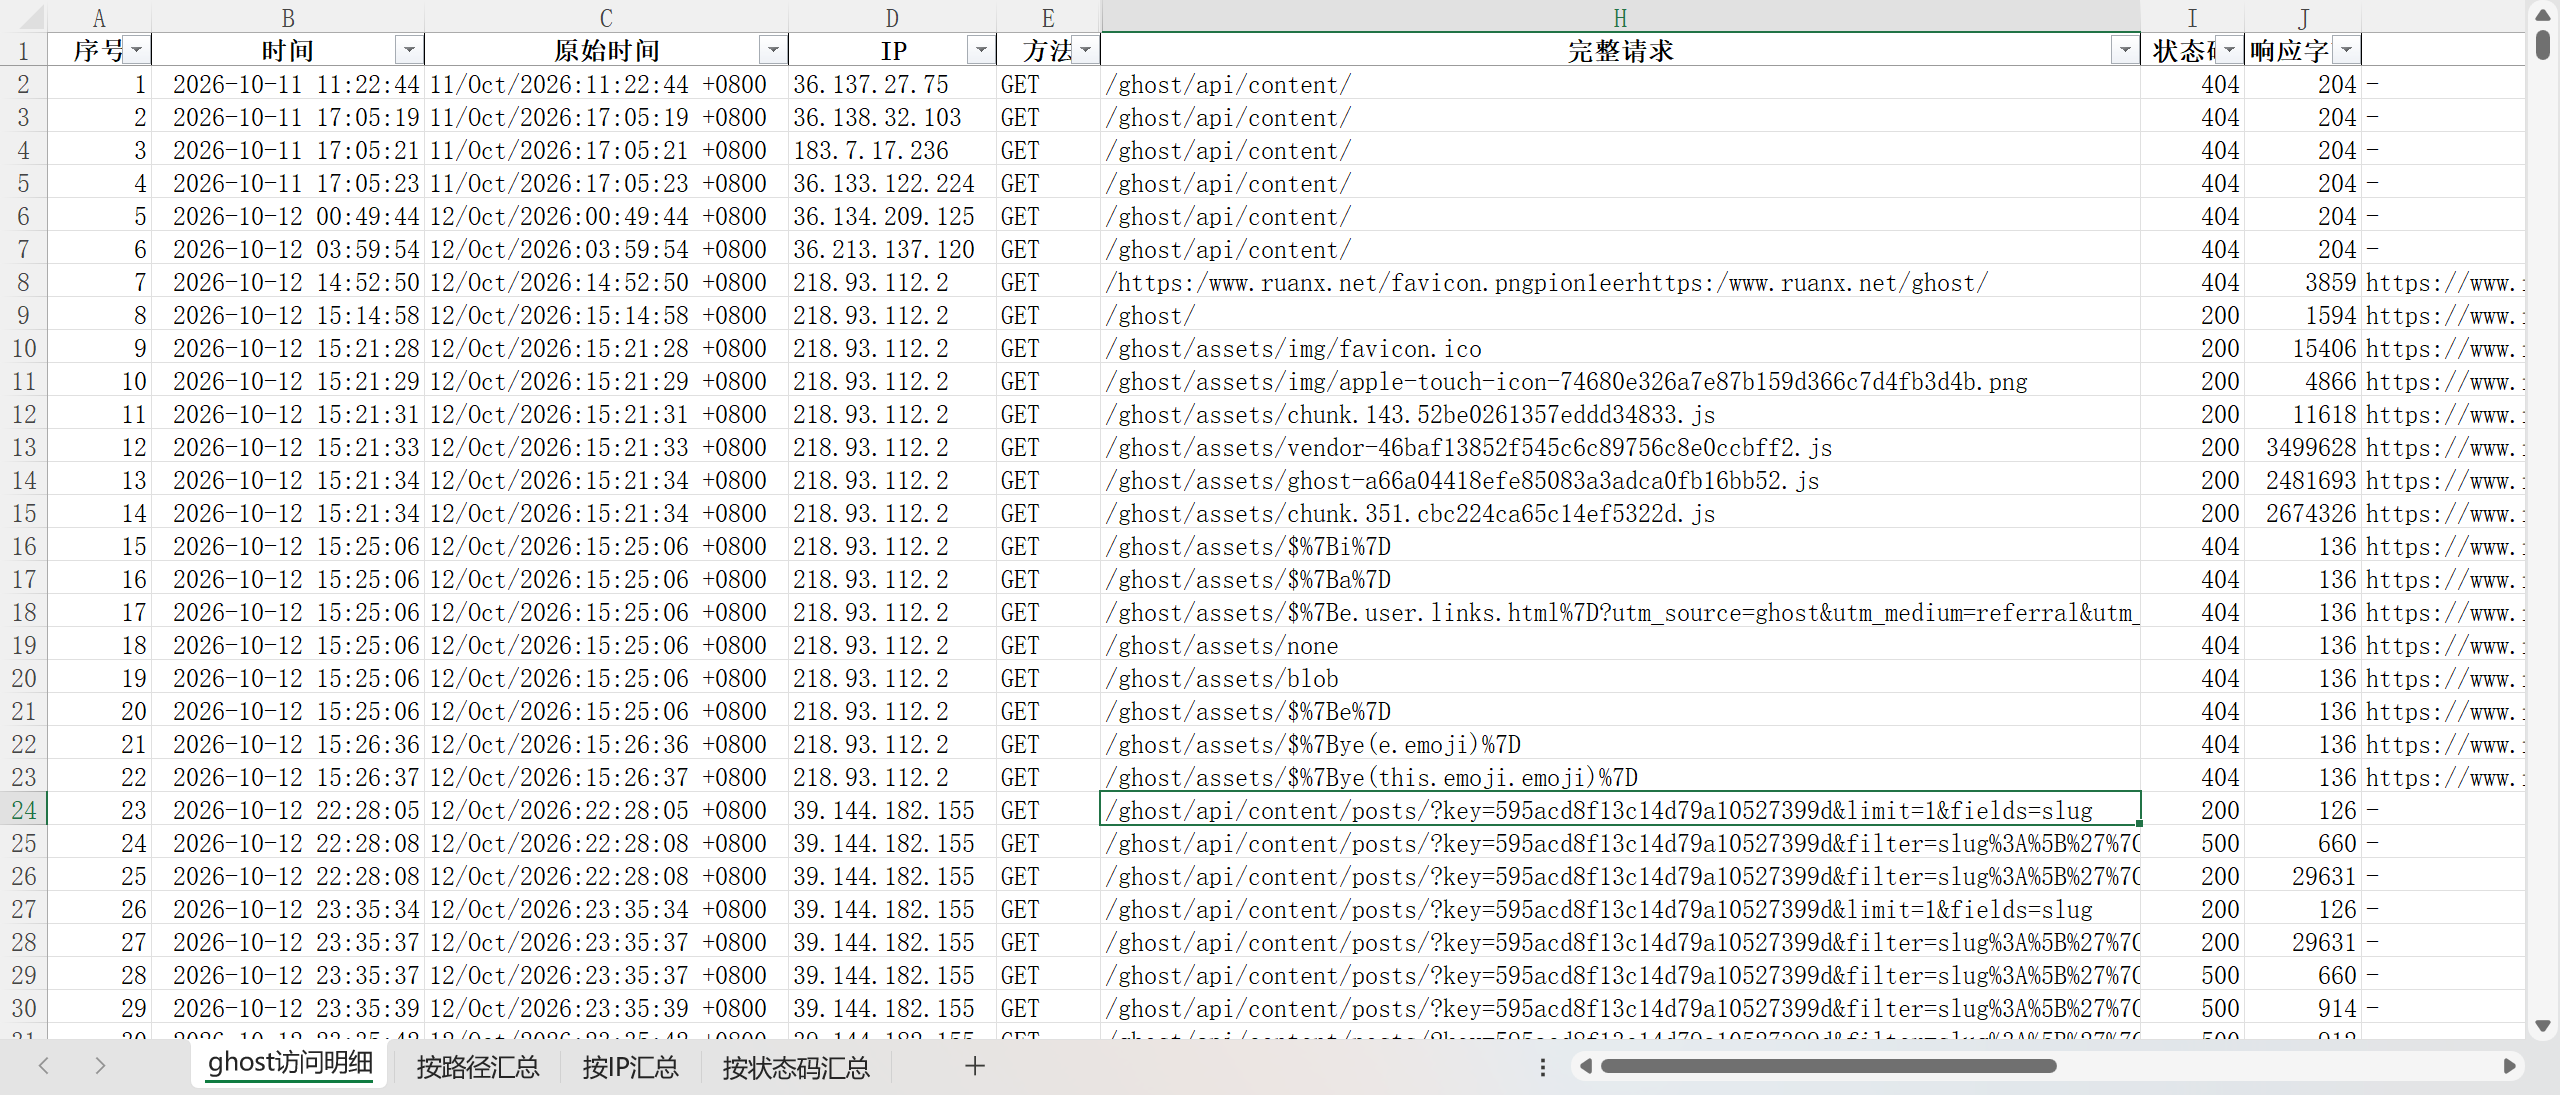Viewport: 2560px width, 1095px height.
Task: Click cell containing /ghost/assets/blob
Action: [1620, 678]
